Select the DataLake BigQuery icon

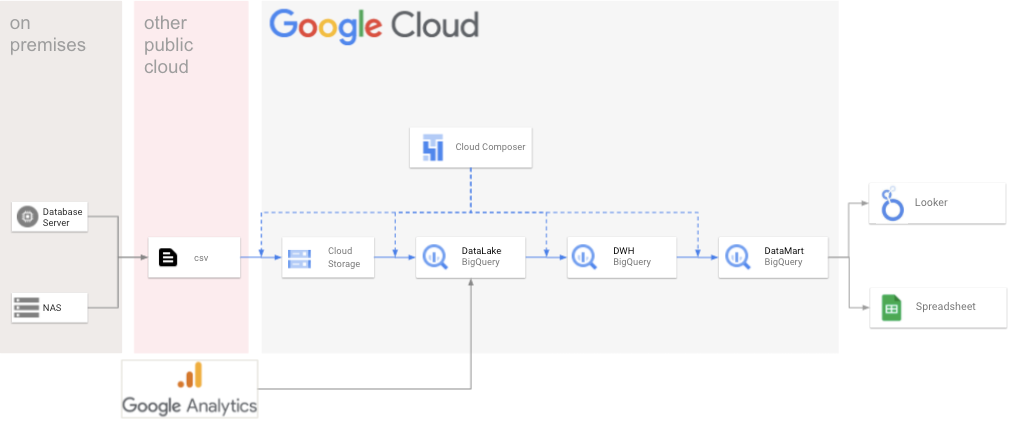tap(435, 257)
